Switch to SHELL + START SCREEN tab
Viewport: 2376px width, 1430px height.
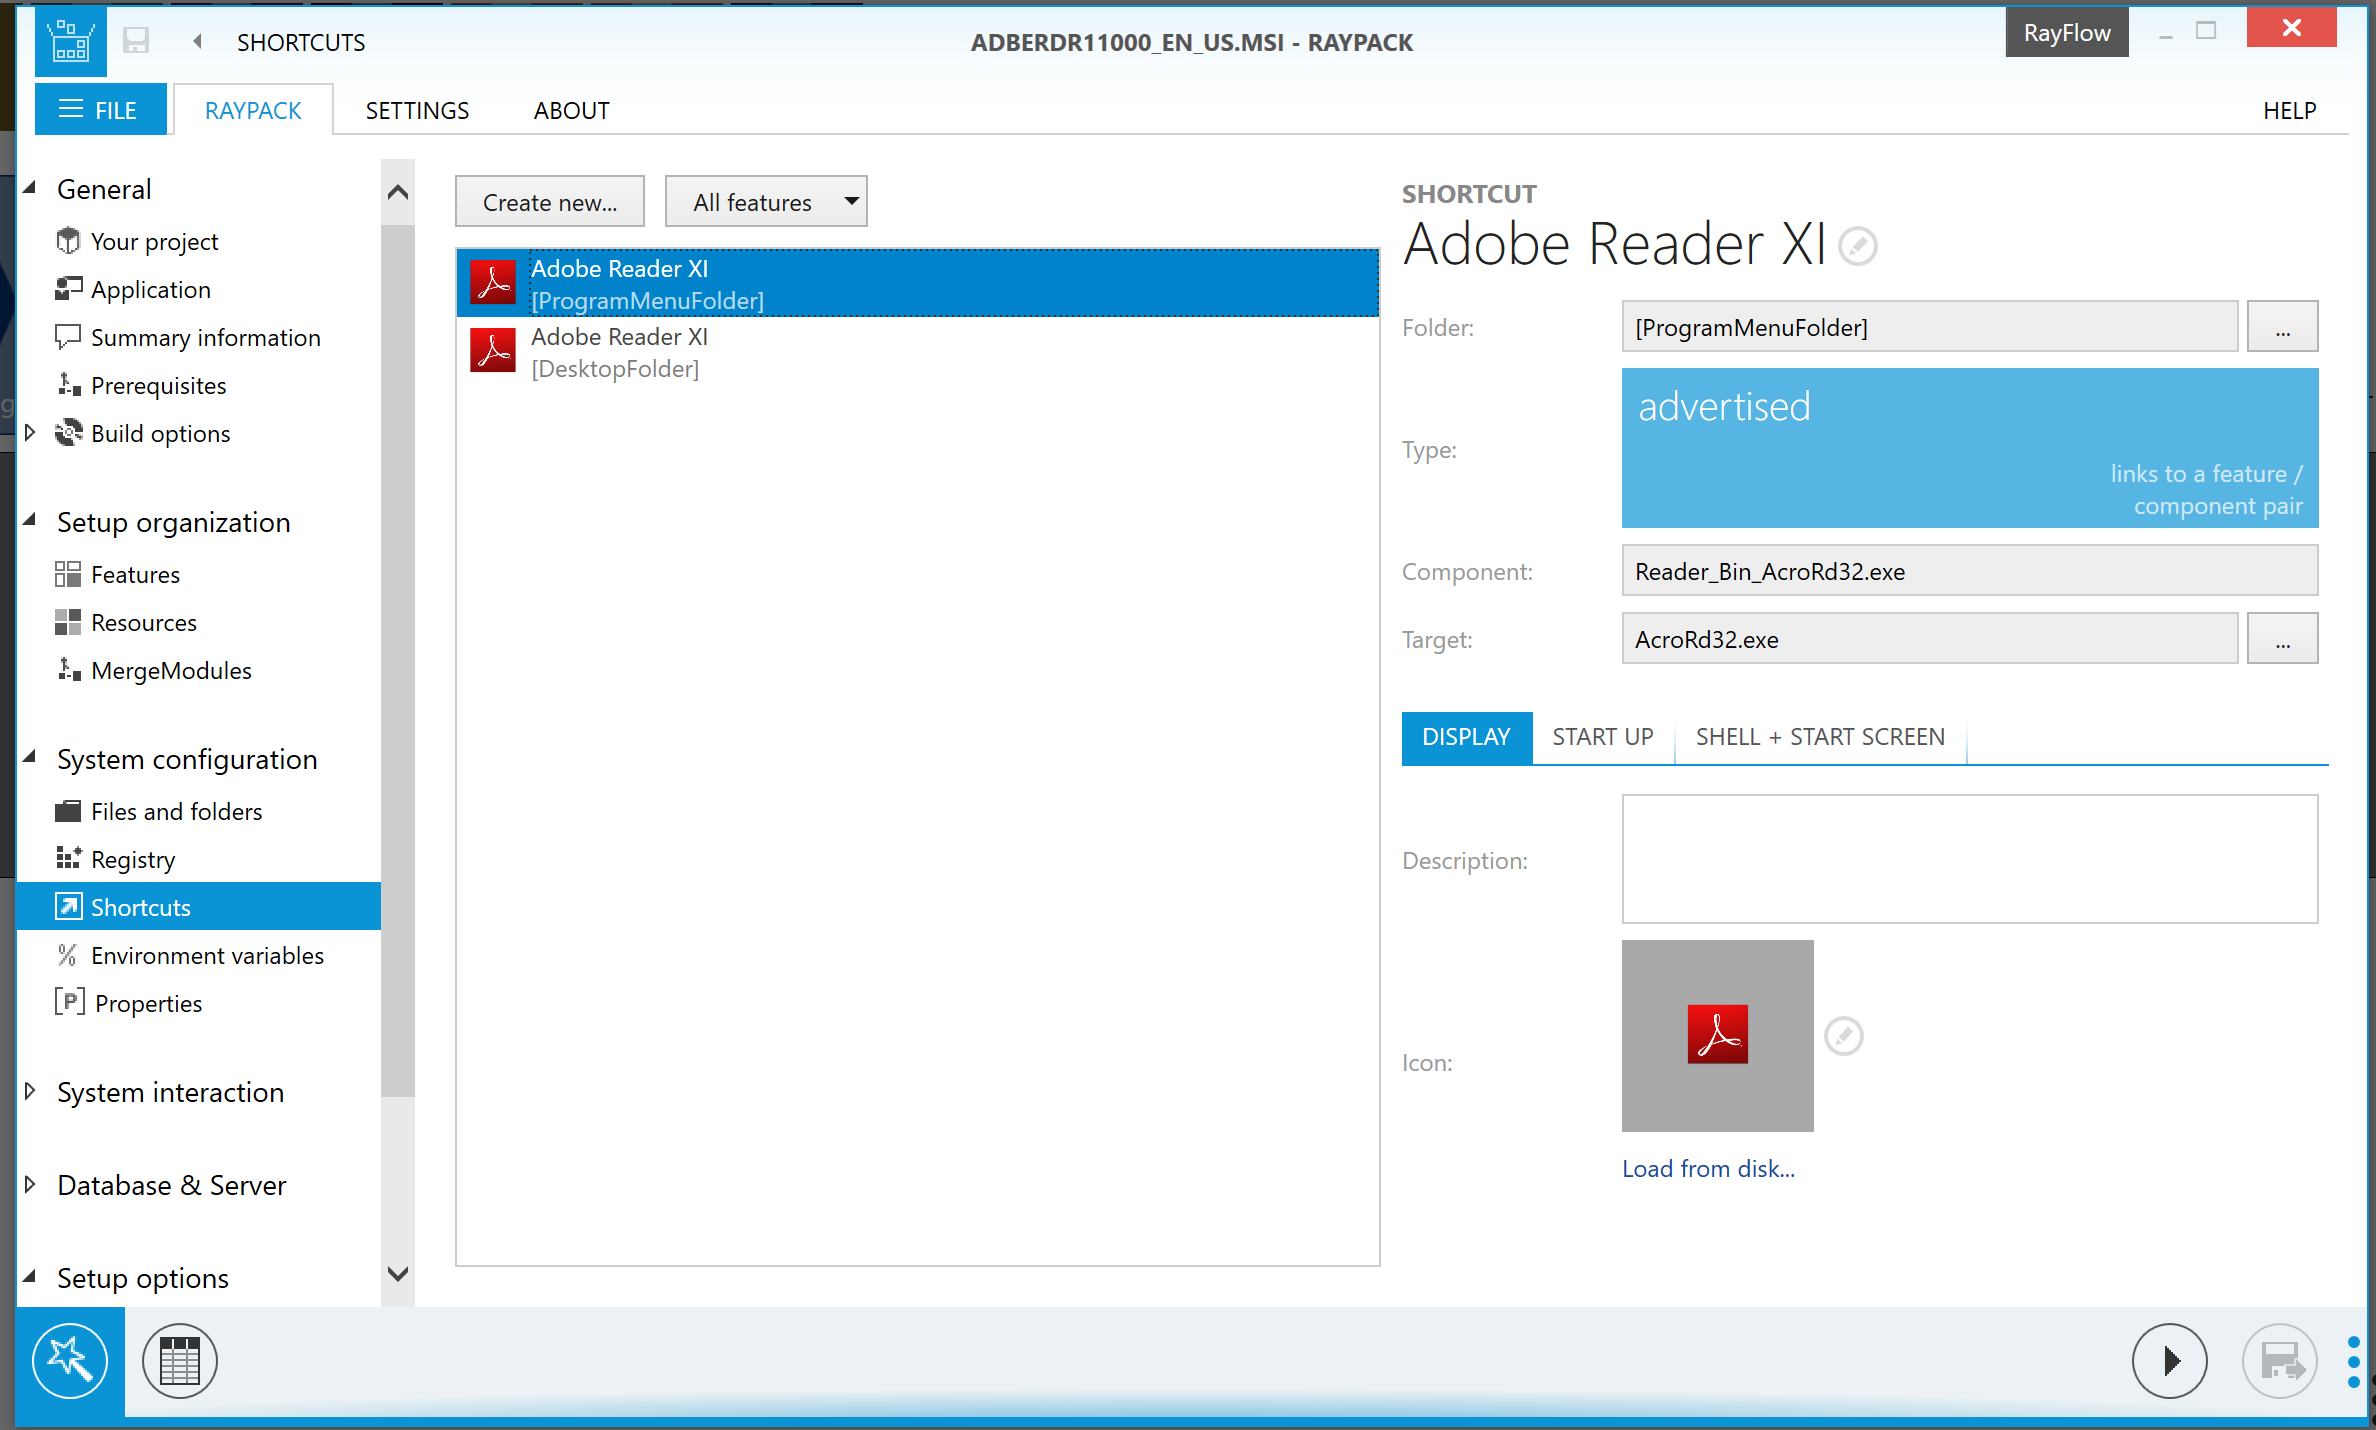(1820, 737)
